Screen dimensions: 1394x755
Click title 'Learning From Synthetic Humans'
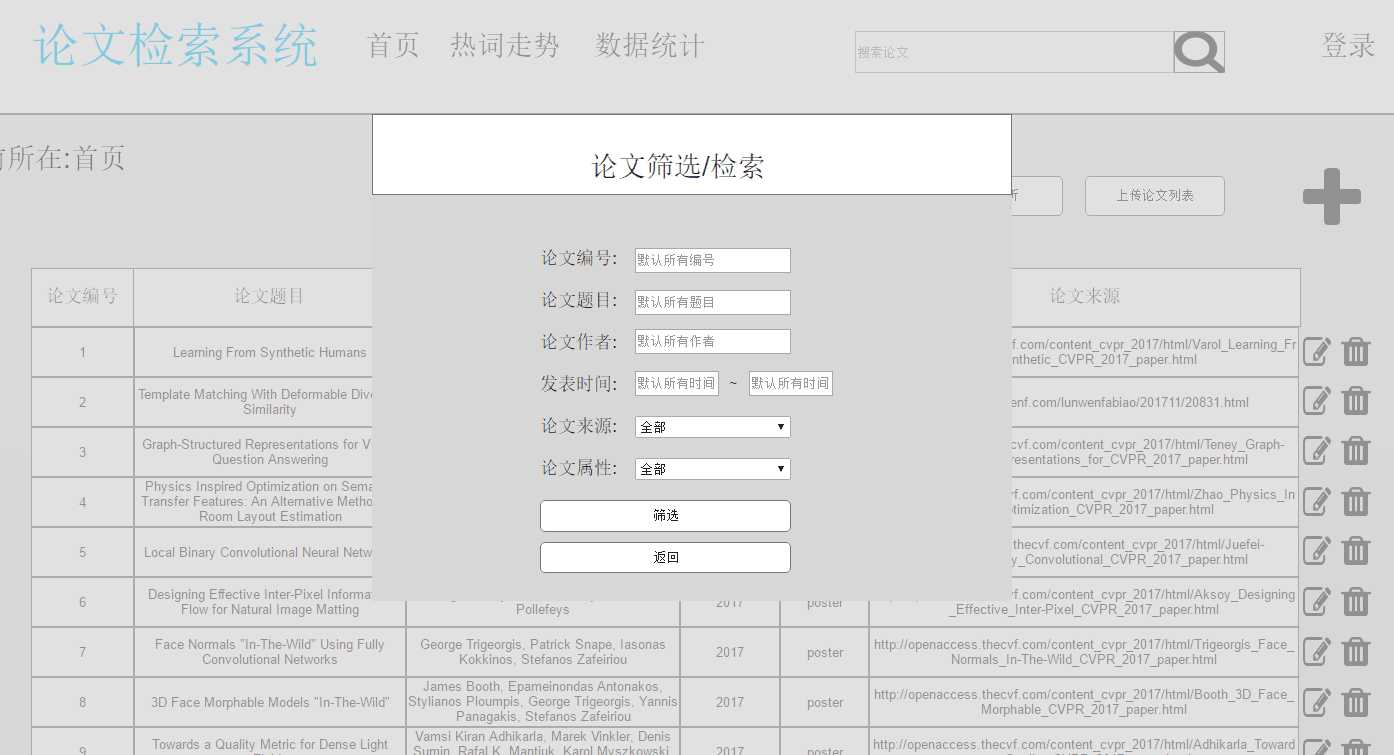point(270,352)
